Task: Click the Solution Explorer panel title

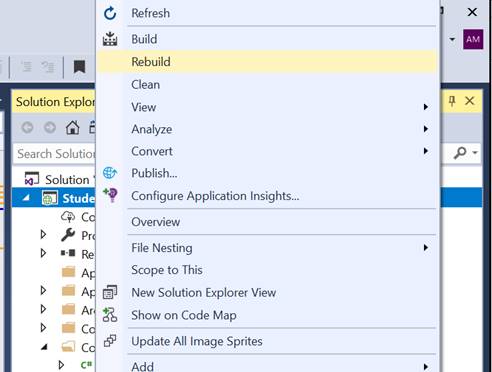Action: tap(55, 101)
